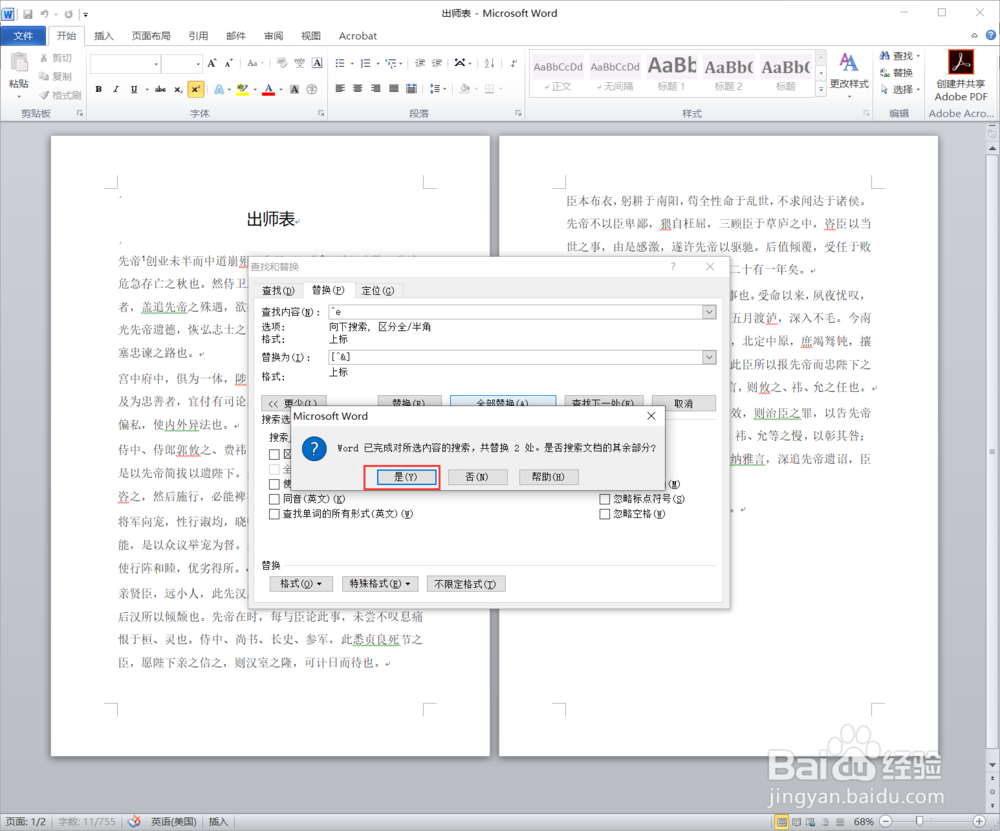Click 是(Y) in the Word message box

point(402,477)
